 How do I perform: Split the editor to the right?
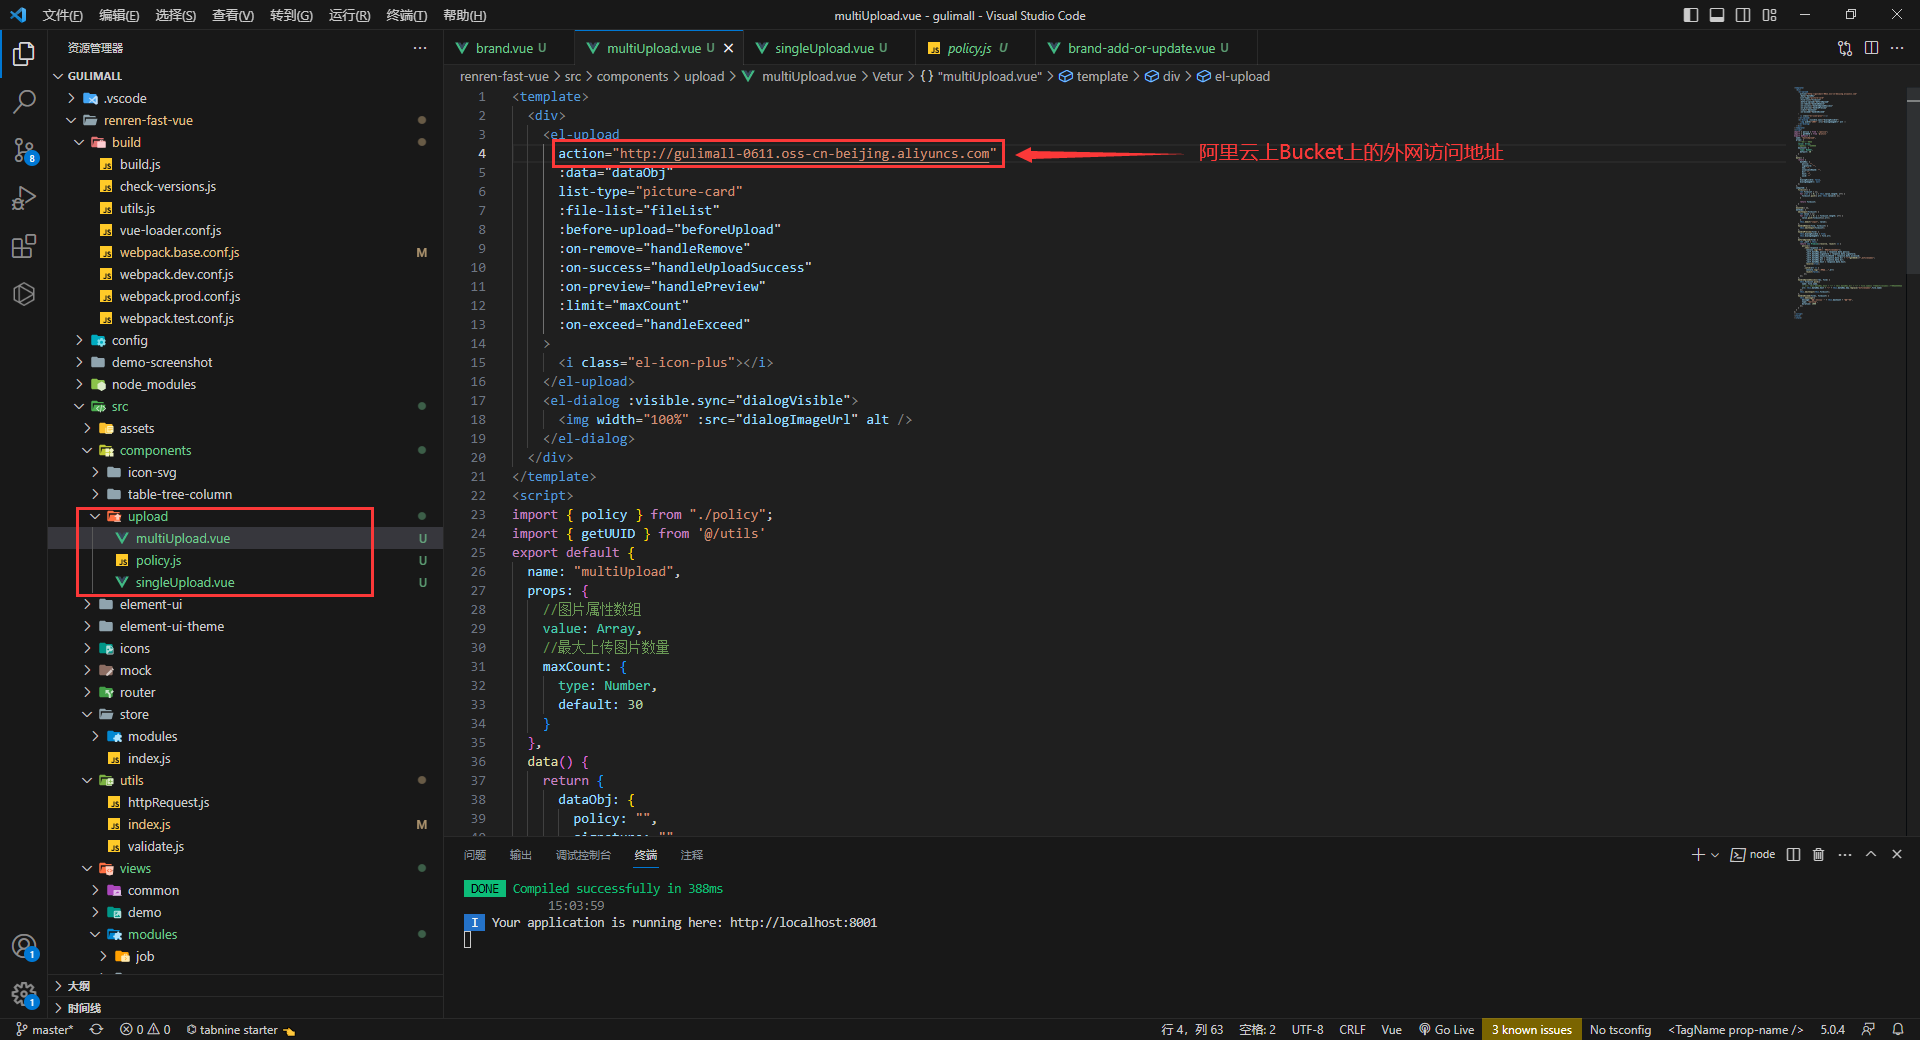(1871, 48)
